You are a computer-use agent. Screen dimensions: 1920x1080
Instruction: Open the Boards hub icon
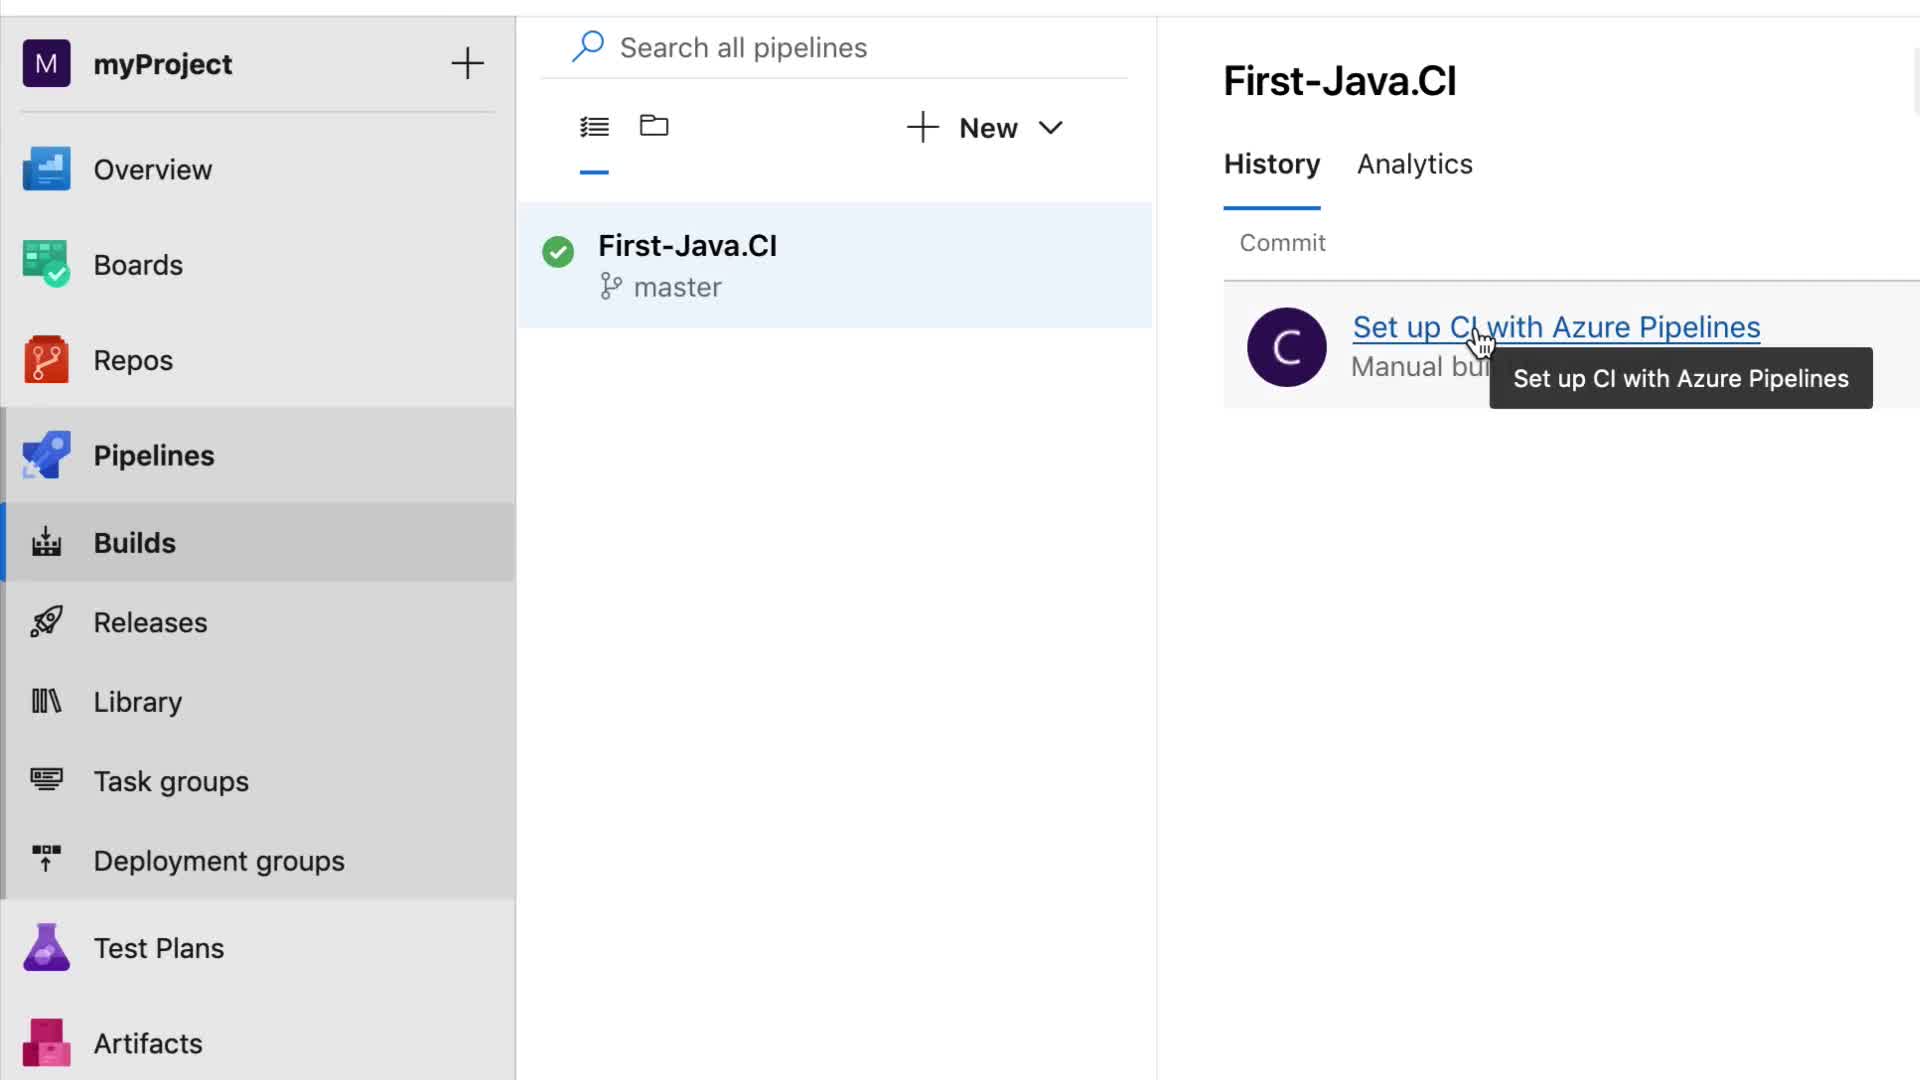click(x=46, y=264)
